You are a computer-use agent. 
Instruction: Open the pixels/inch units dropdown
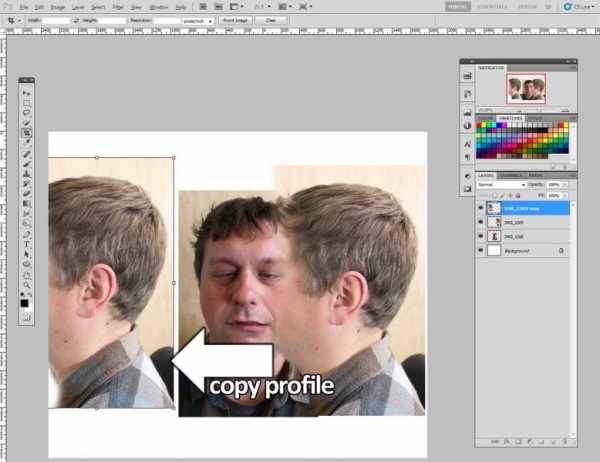[197, 21]
